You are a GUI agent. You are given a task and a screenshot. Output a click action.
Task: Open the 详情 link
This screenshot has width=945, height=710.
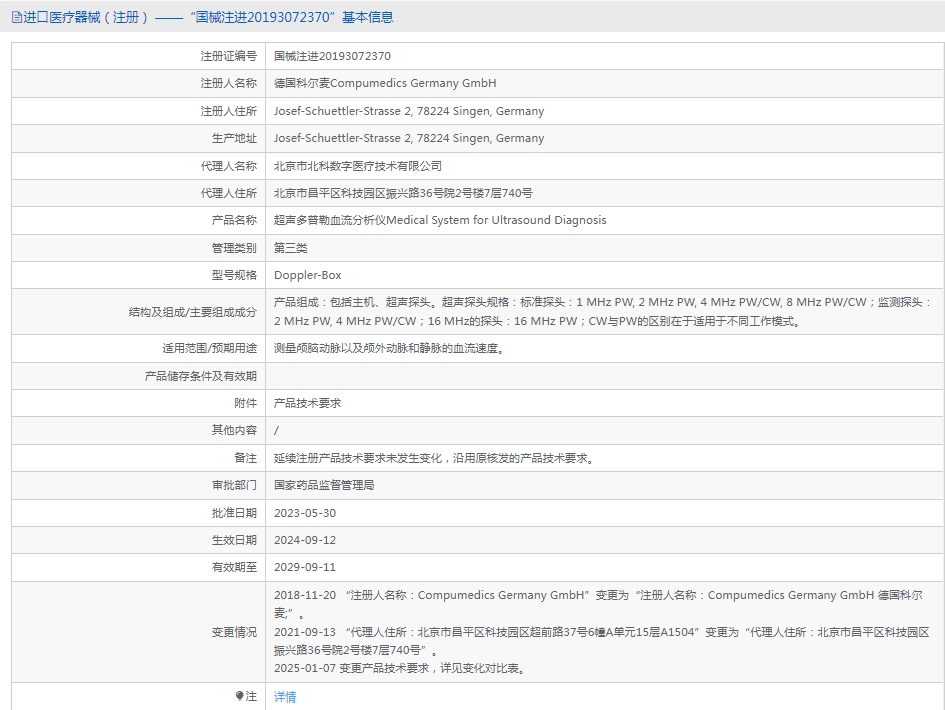[x=285, y=697]
